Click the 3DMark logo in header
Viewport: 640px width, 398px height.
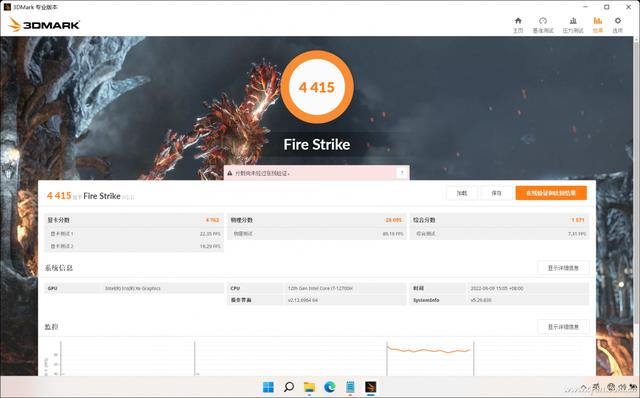pos(44,24)
